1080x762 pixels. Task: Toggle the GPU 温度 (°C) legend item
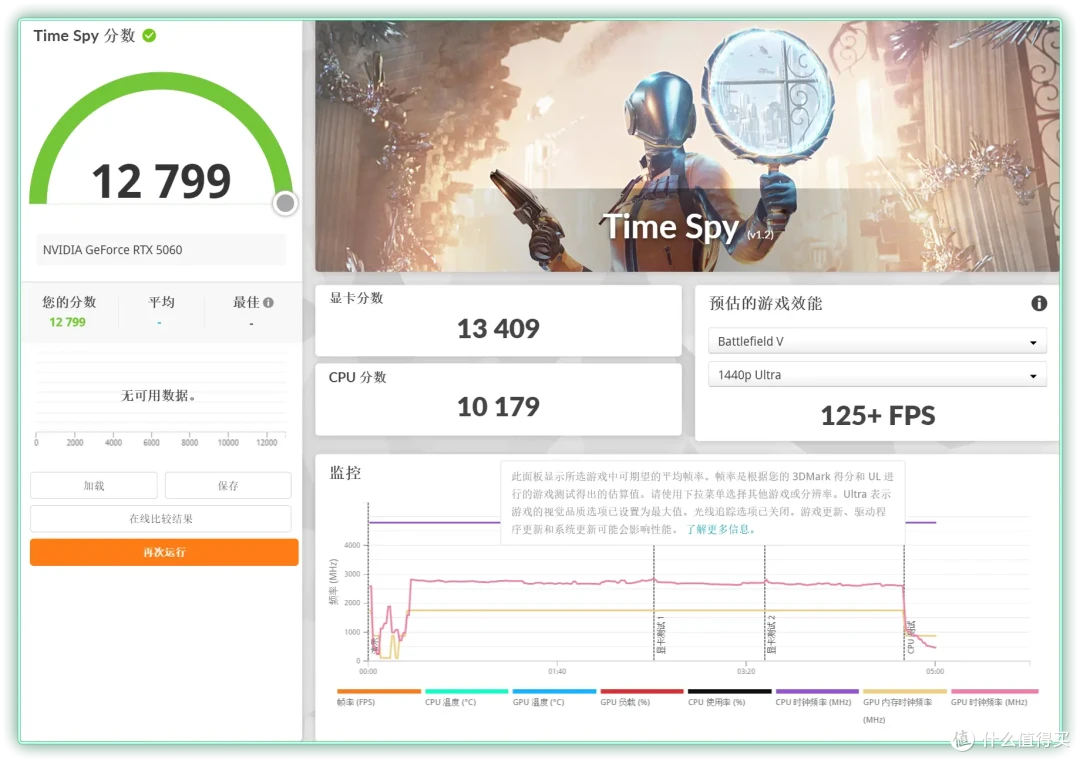554,697
